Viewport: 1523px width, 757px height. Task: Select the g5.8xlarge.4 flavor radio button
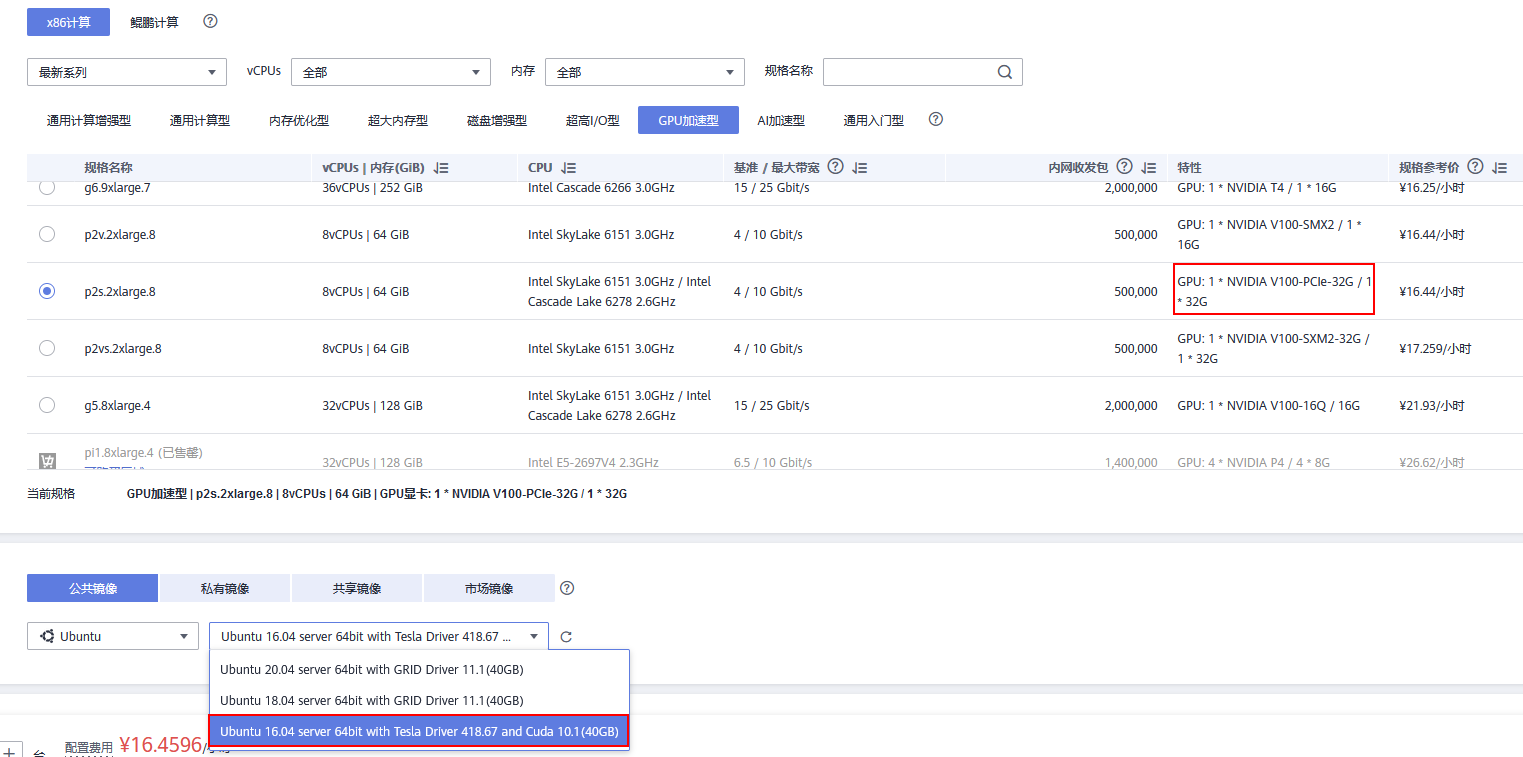[46, 405]
